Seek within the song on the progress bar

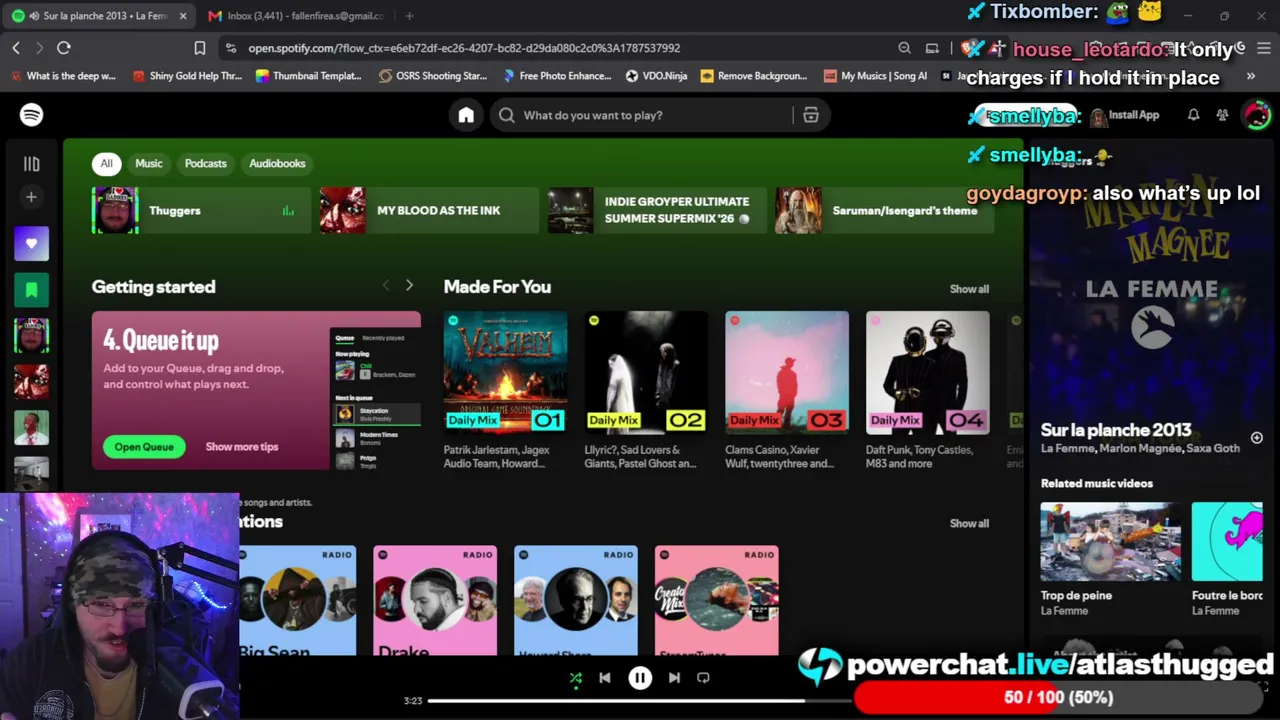[640, 701]
